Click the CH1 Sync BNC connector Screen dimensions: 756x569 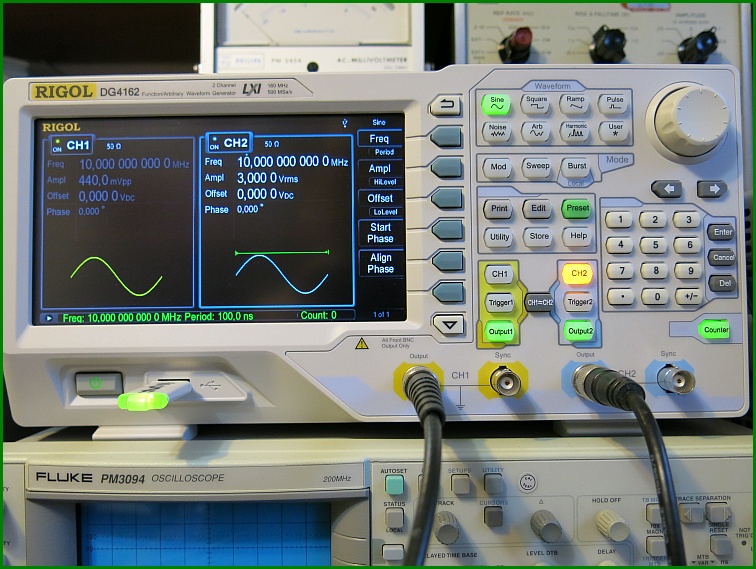(504, 382)
